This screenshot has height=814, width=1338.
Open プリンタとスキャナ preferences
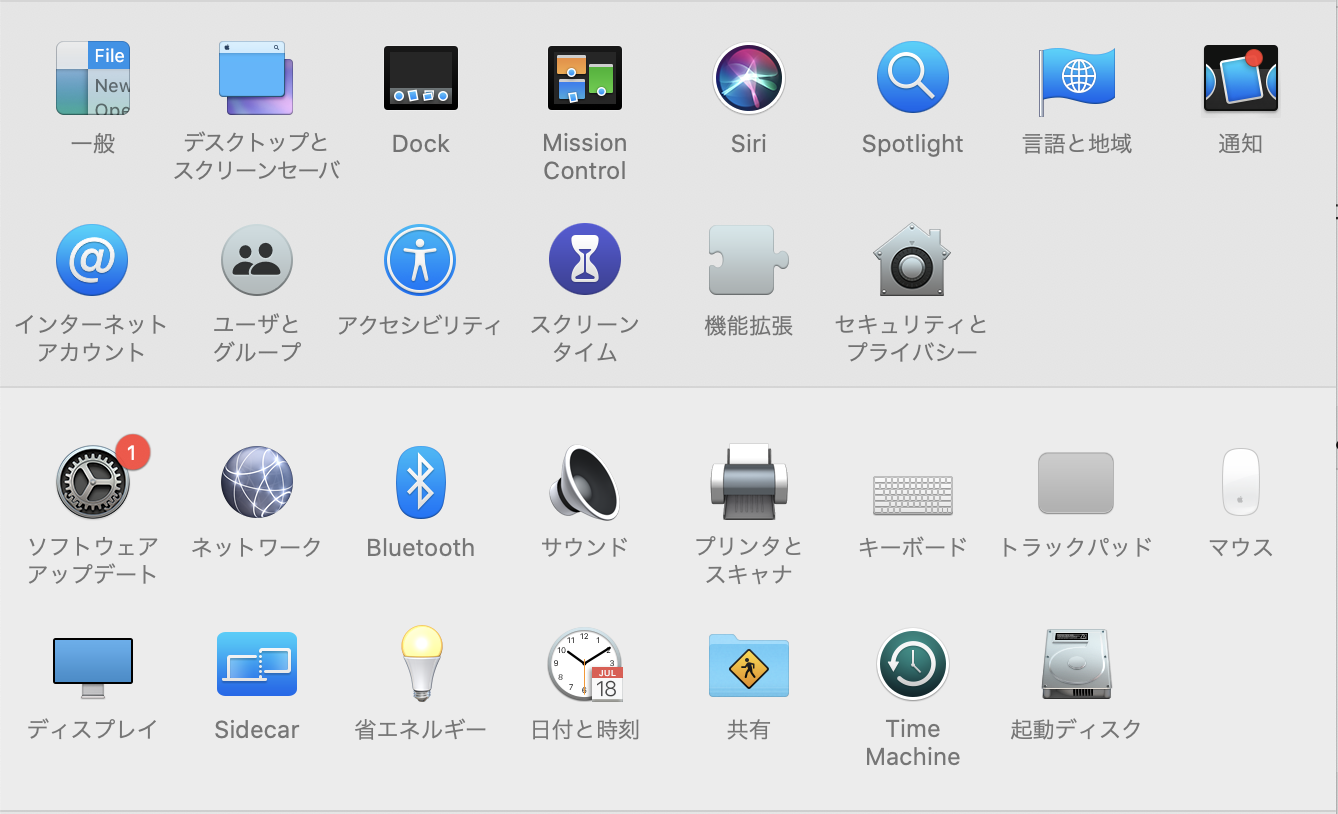pos(749,482)
